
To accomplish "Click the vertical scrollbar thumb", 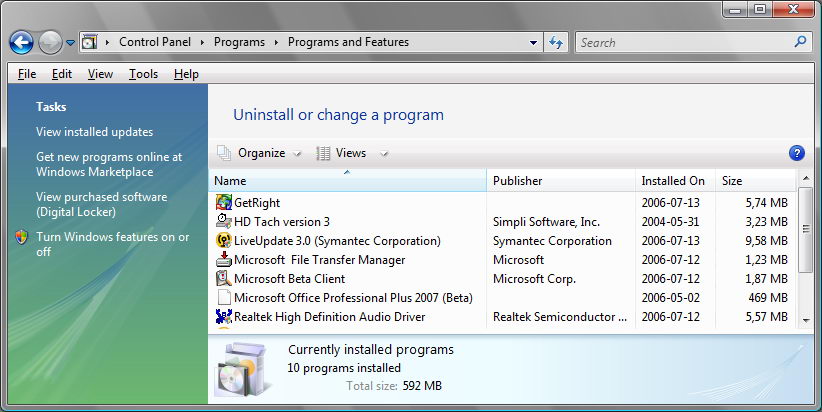I will tap(806, 229).
